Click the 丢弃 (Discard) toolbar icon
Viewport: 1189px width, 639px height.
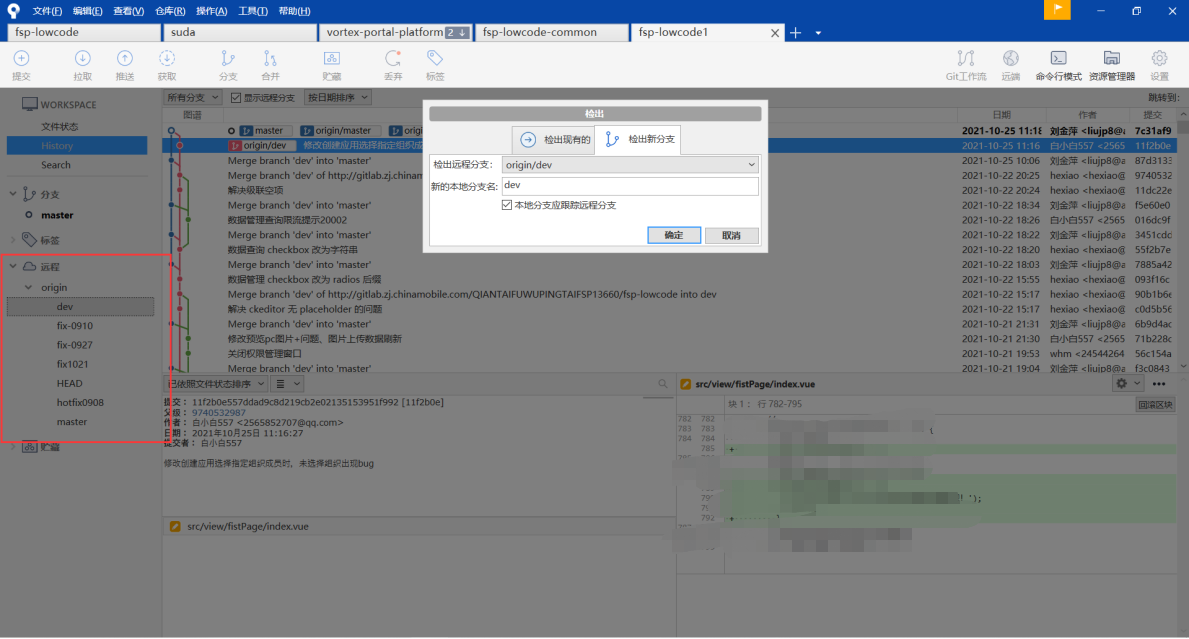pyautogui.click(x=393, y=58)
